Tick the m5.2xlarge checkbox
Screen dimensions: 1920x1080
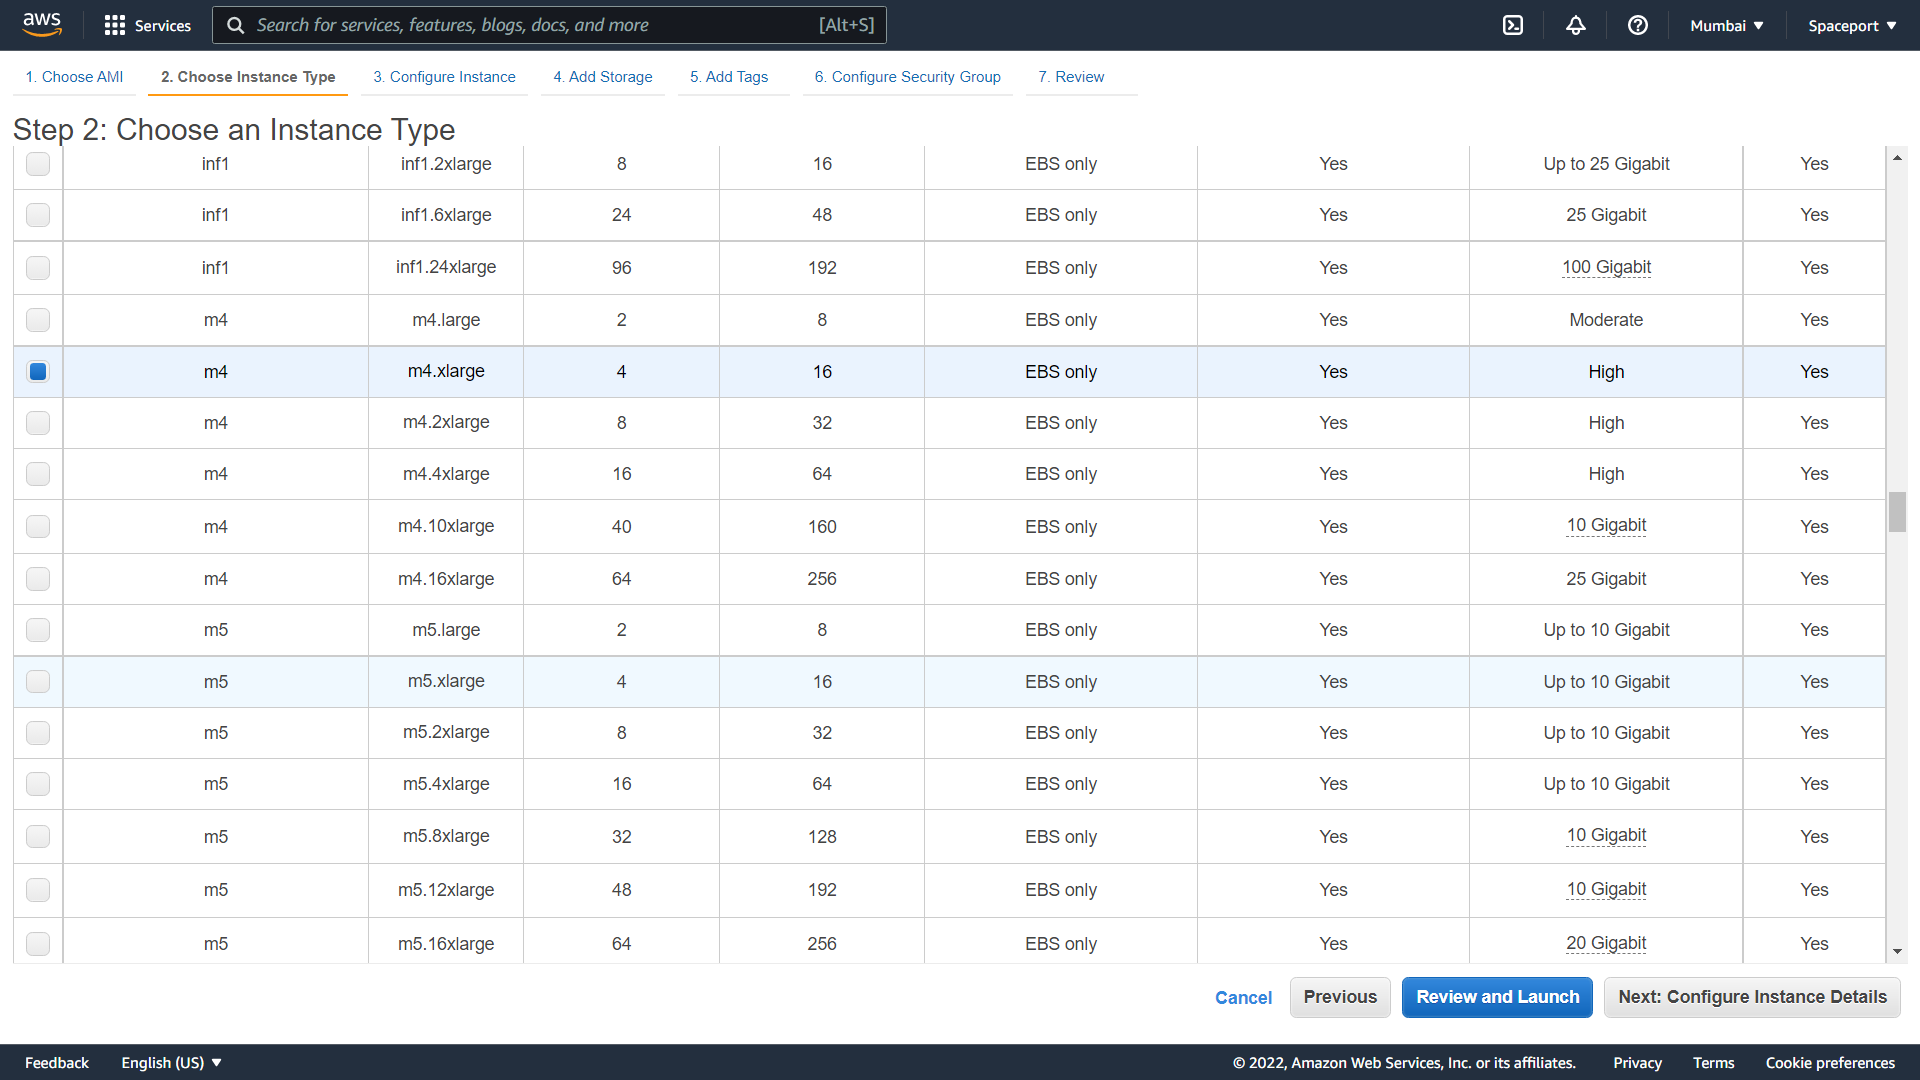[38, 733]
